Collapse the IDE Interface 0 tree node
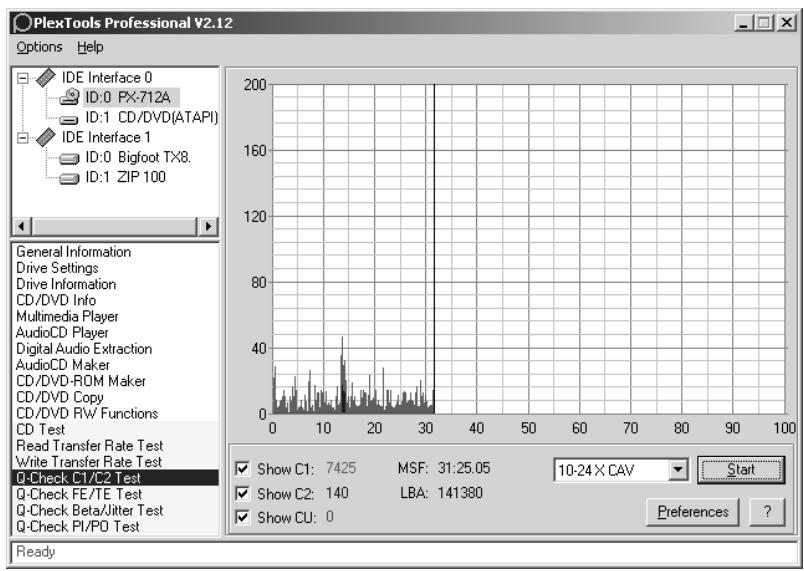This screenshot has height=571, width=804. (x=23, y=78)
